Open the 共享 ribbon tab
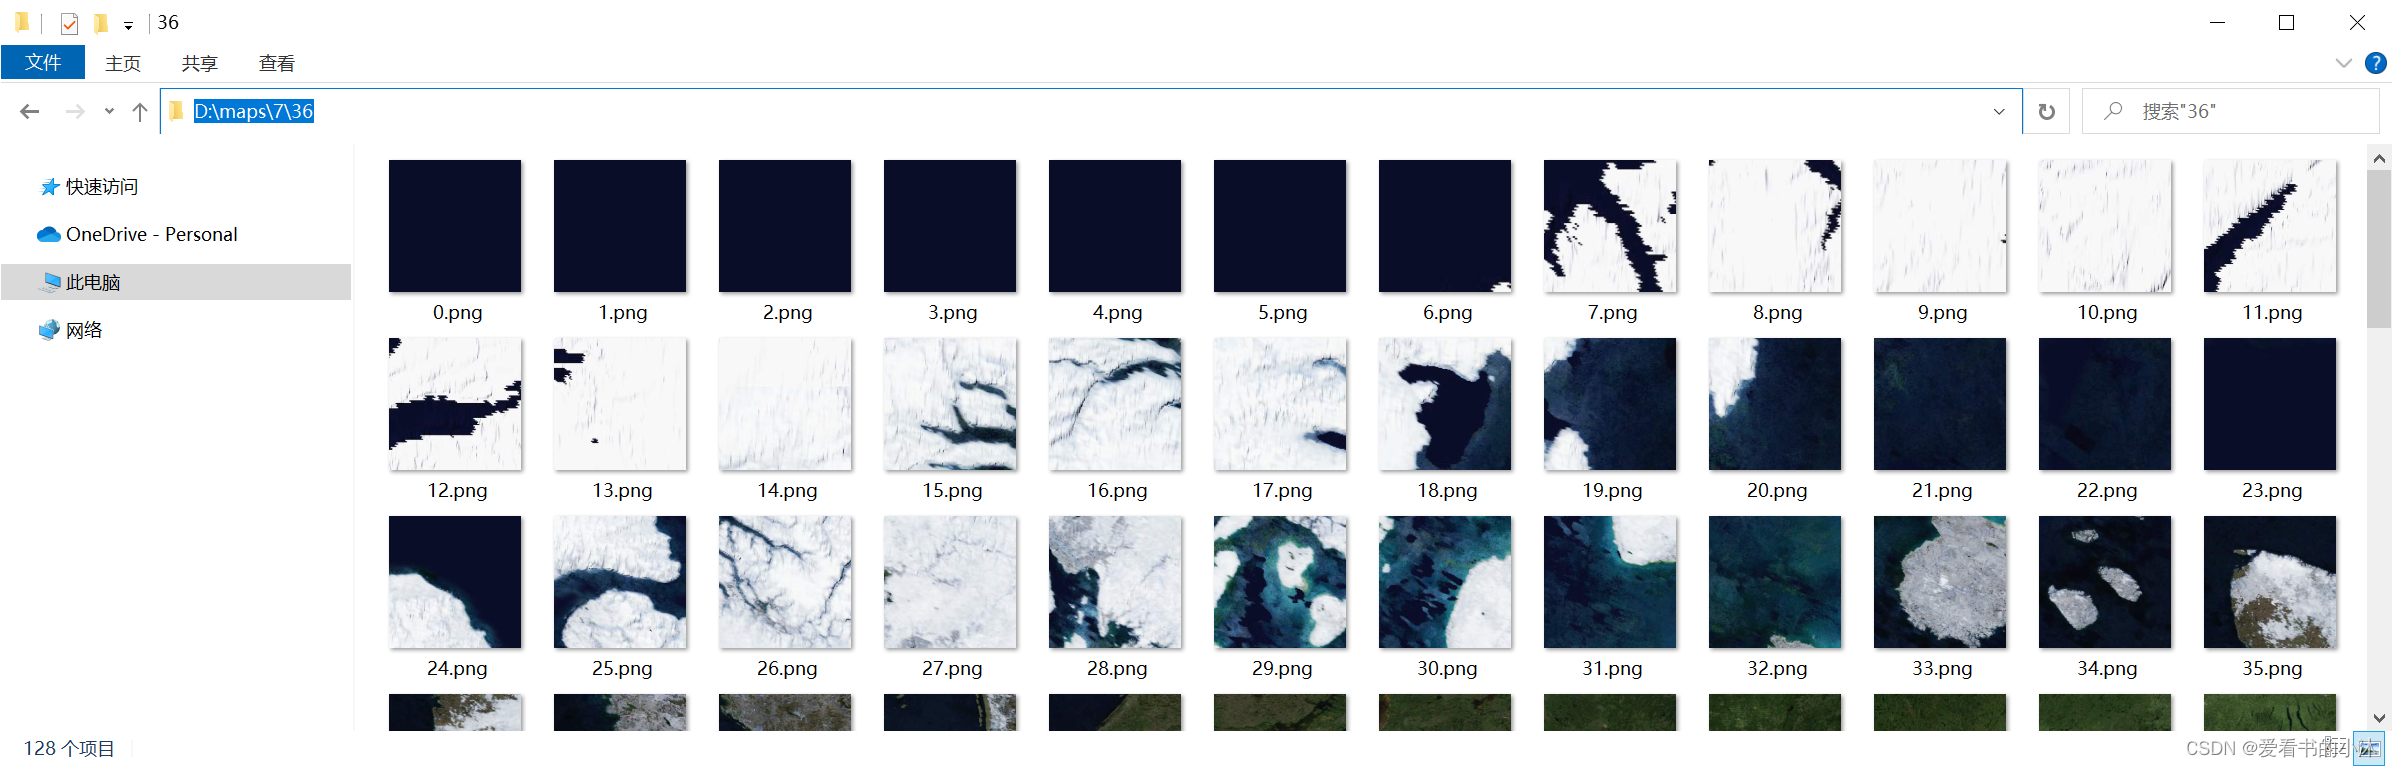The image size is (2393, 767). (x=199, y=63)
